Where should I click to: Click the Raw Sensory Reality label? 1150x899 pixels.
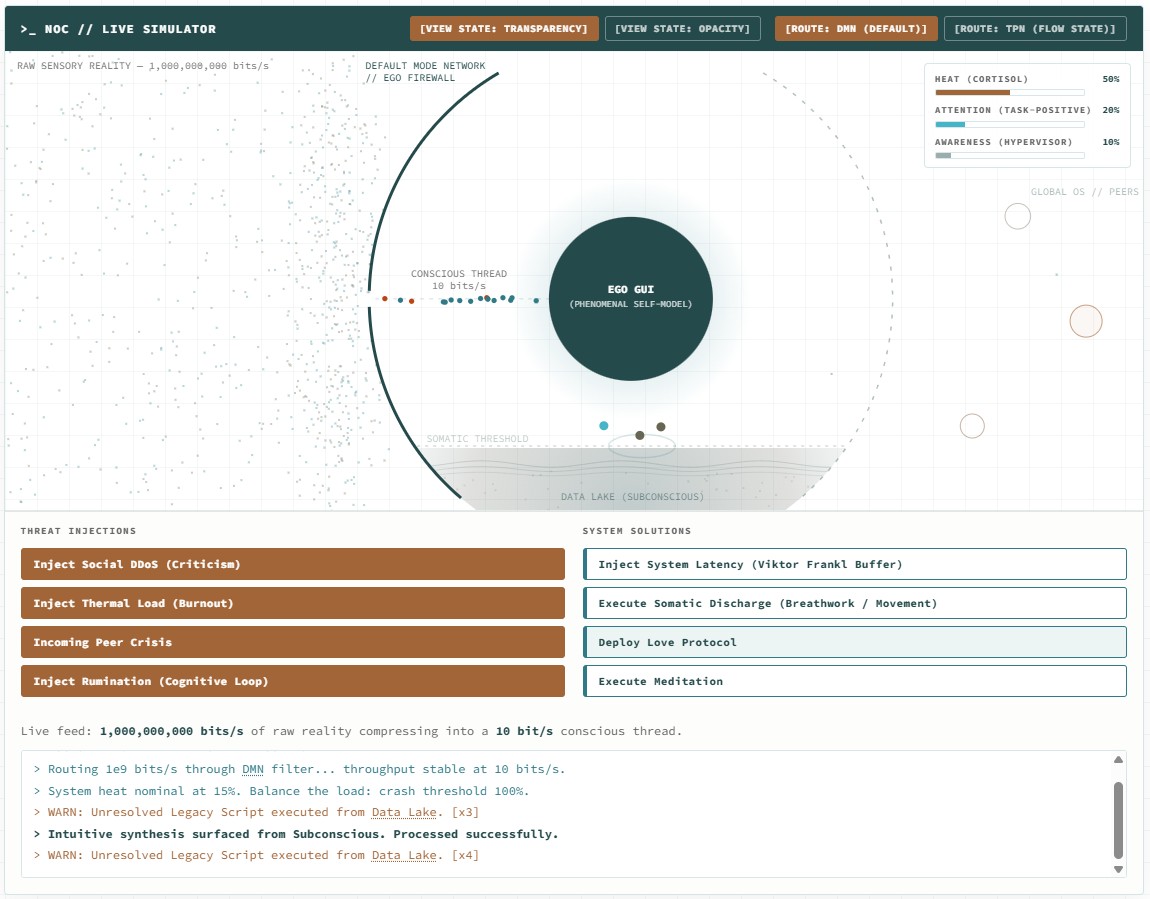[x=143, y=65]
